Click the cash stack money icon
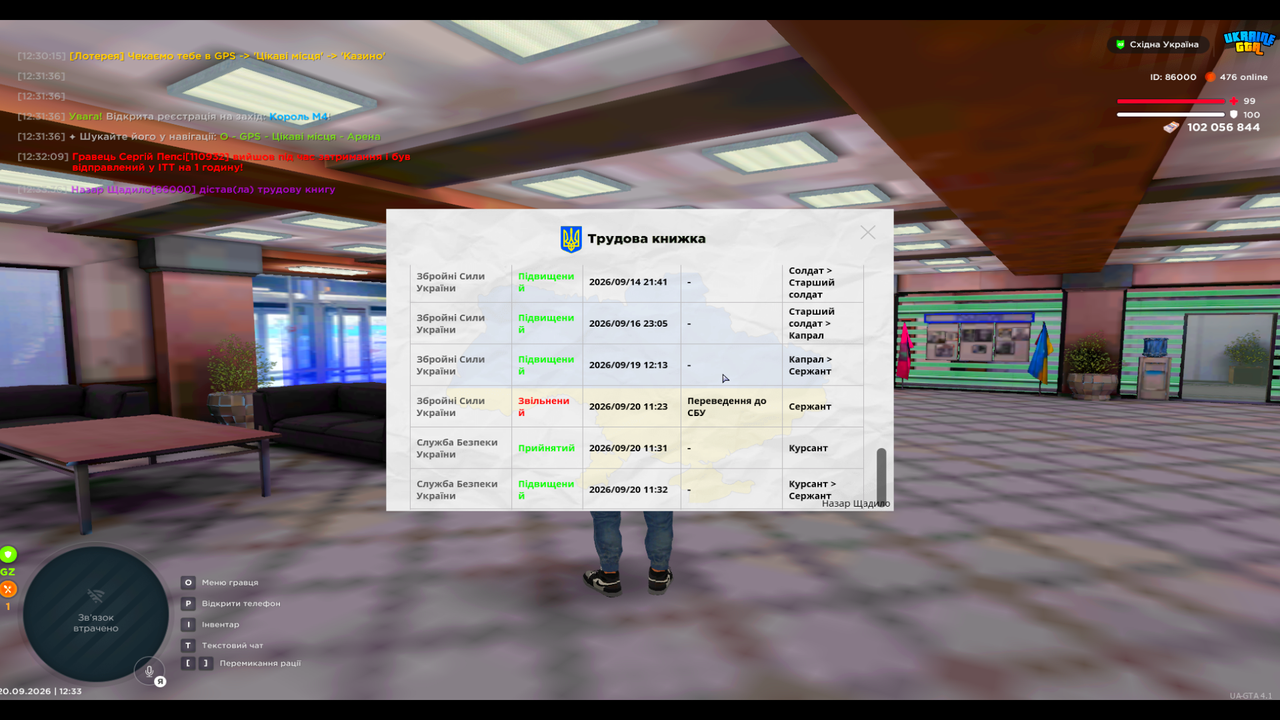This screenshot has height=720, width=1280. tap(1171, 127)
